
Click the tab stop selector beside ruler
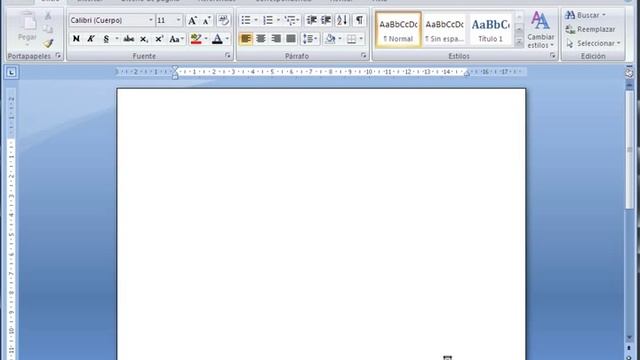[x=11, y=73]
